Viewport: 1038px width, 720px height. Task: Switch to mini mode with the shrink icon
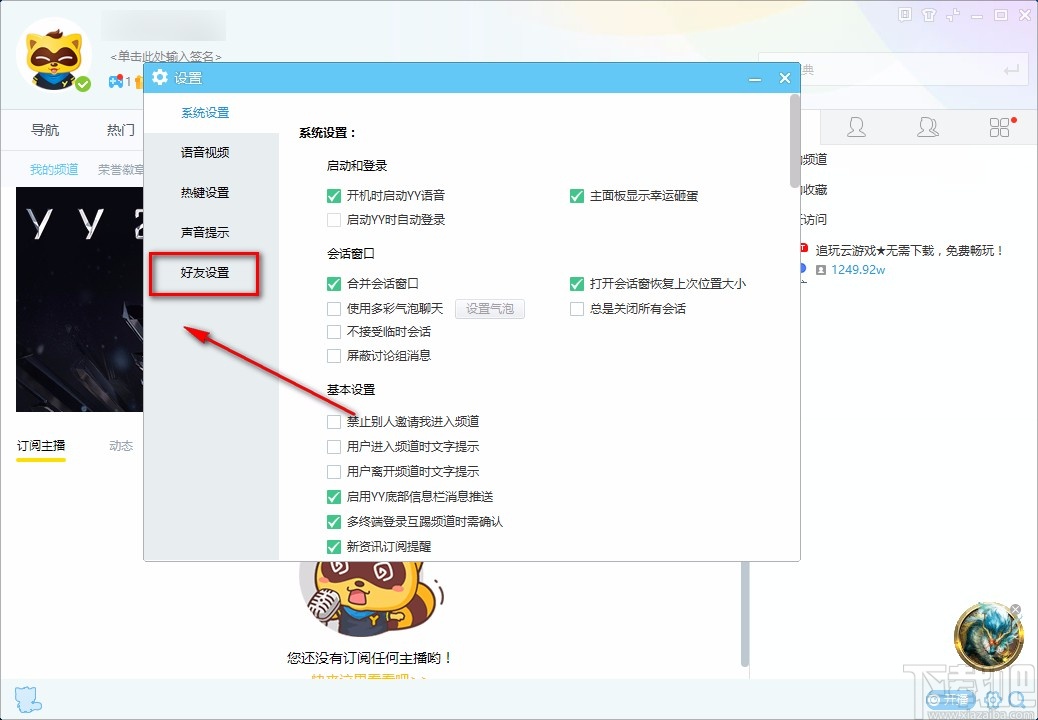click(953, 15)
